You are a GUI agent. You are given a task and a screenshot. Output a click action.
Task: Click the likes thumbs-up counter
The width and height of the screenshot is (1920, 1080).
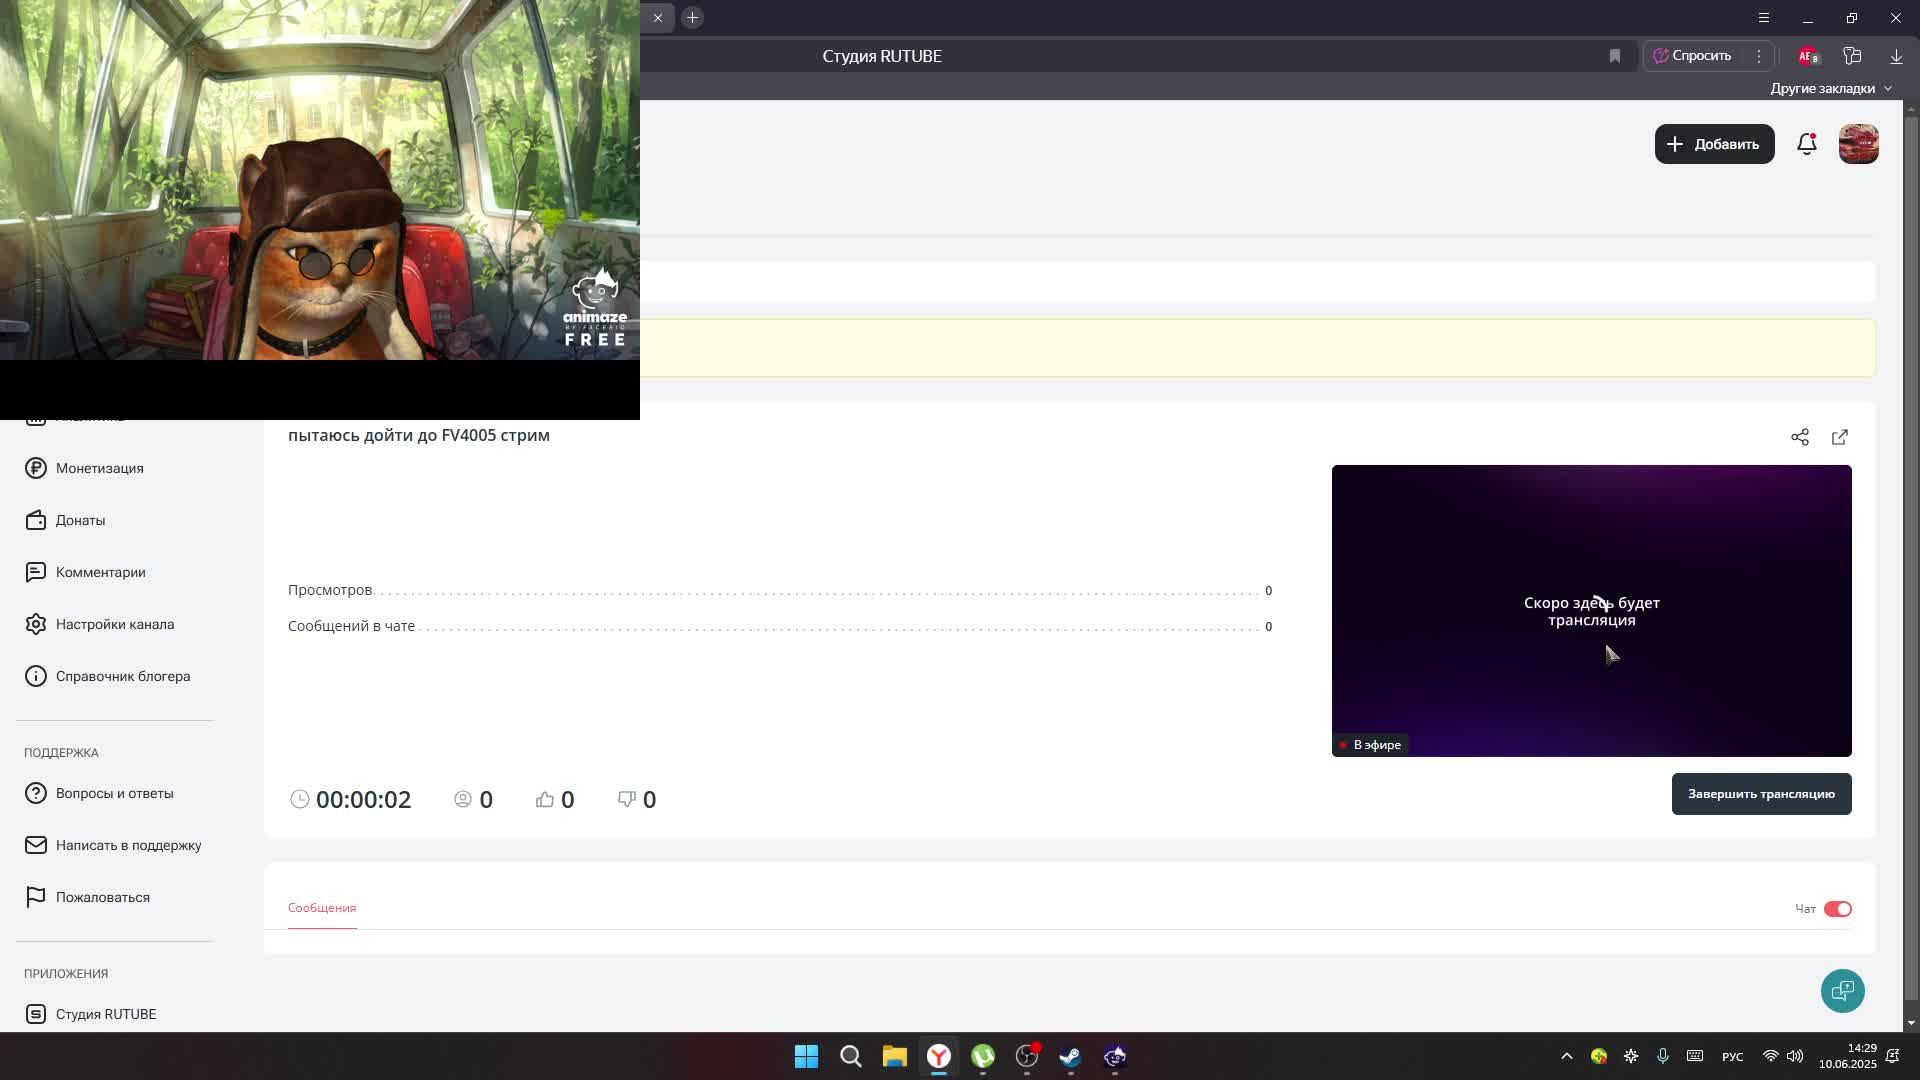[555, 800]
